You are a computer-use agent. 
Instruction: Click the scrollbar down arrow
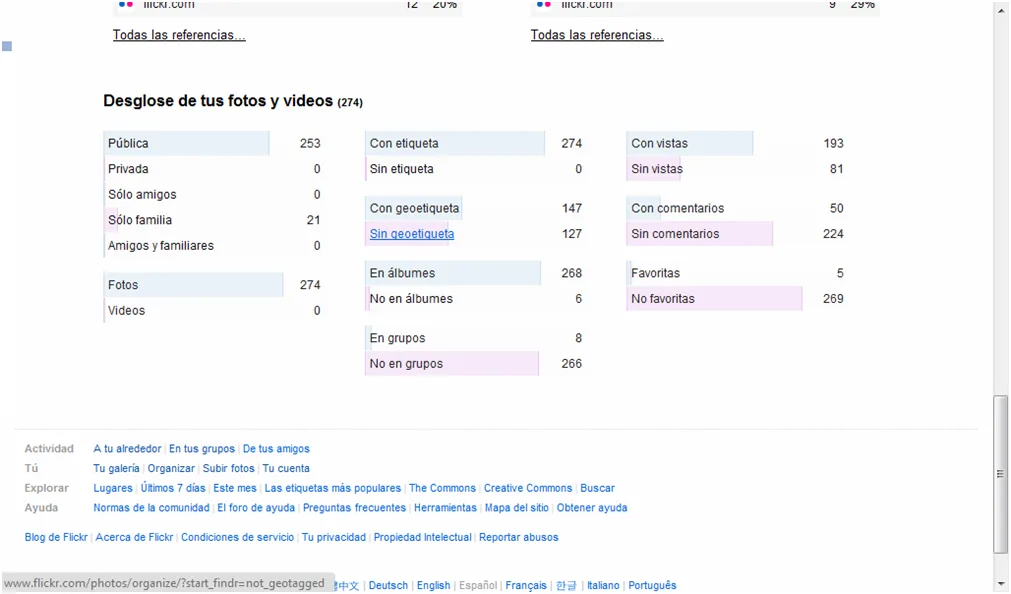point(1002,585)
